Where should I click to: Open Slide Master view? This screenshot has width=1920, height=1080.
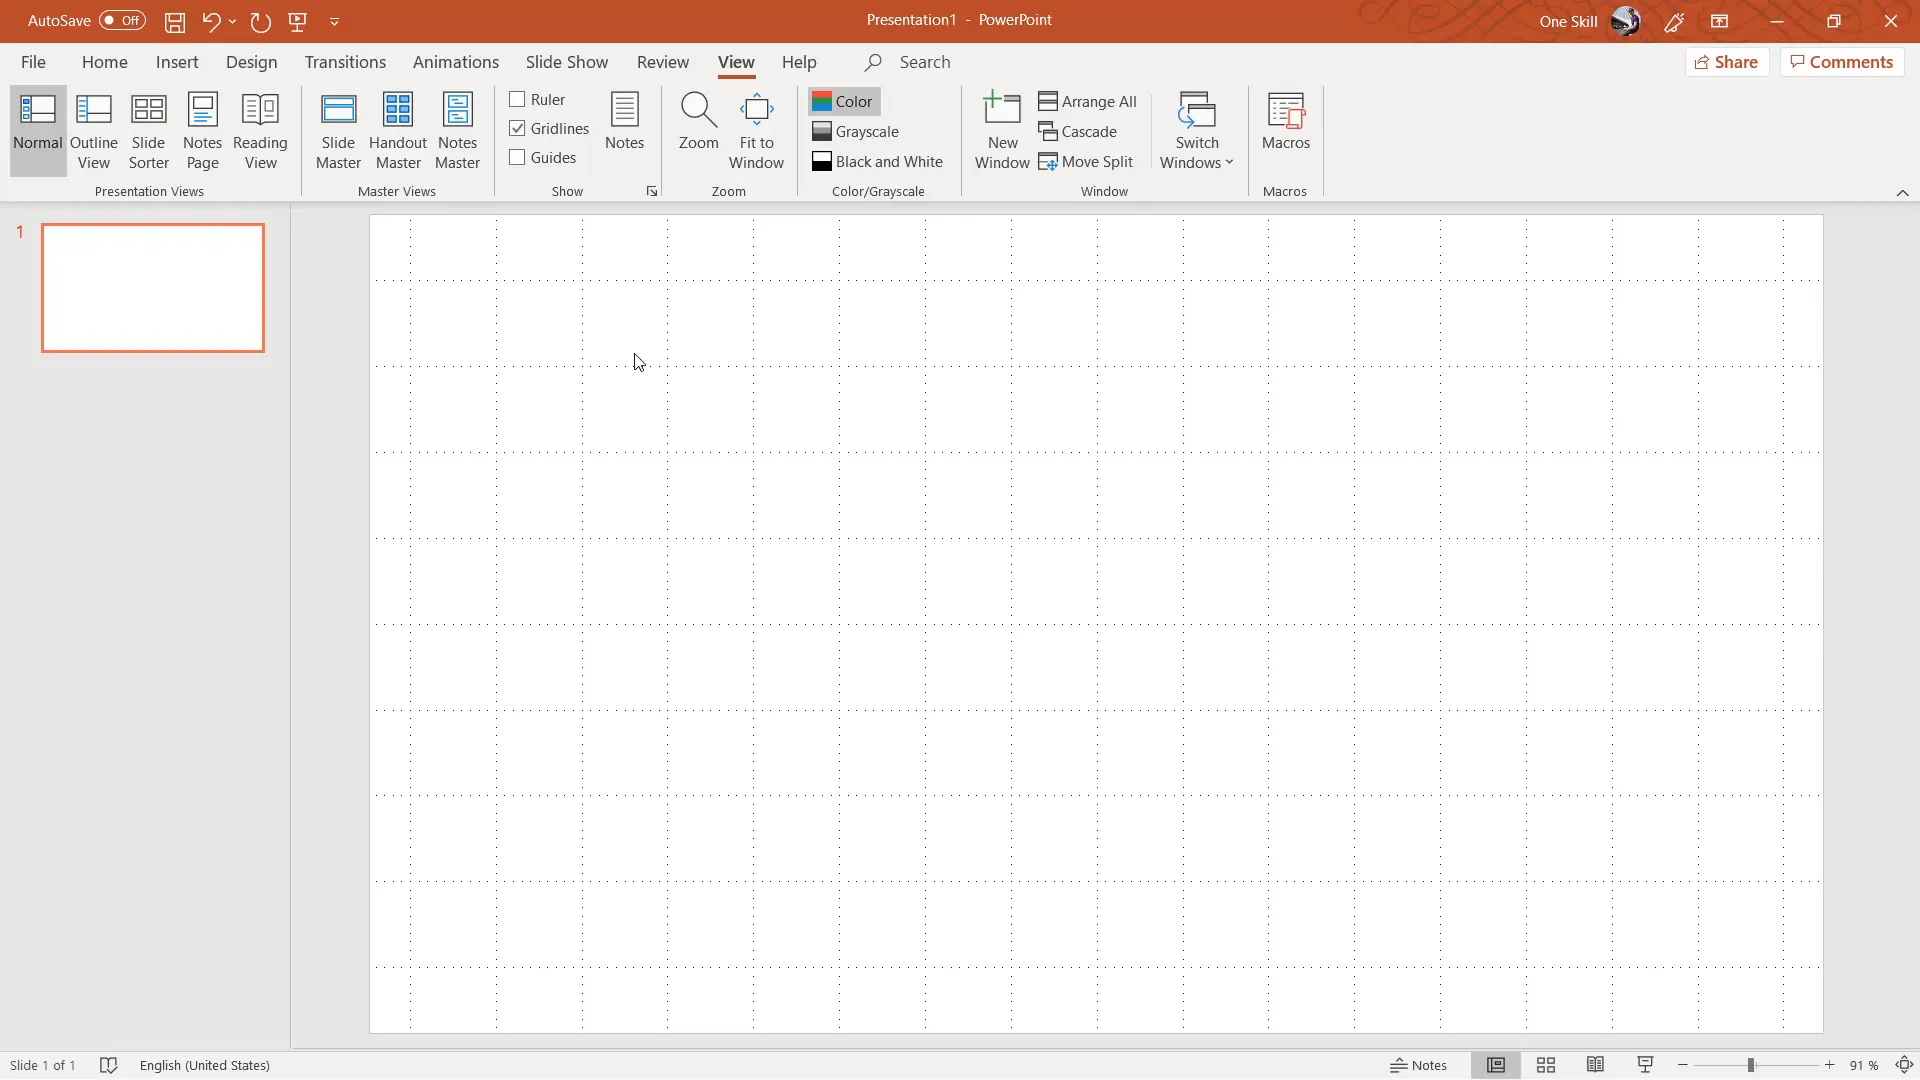point(338,131)
